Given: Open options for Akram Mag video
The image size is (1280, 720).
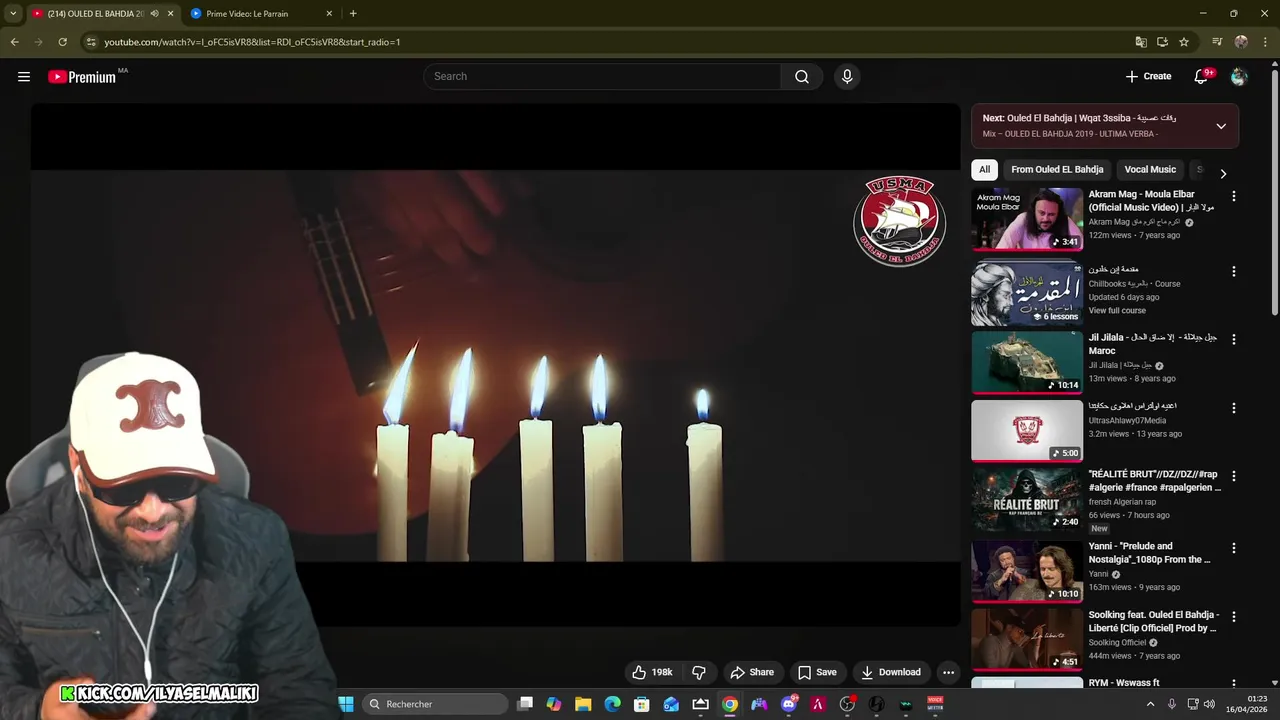Looking at the screenshot, I should pos(1233,196).
